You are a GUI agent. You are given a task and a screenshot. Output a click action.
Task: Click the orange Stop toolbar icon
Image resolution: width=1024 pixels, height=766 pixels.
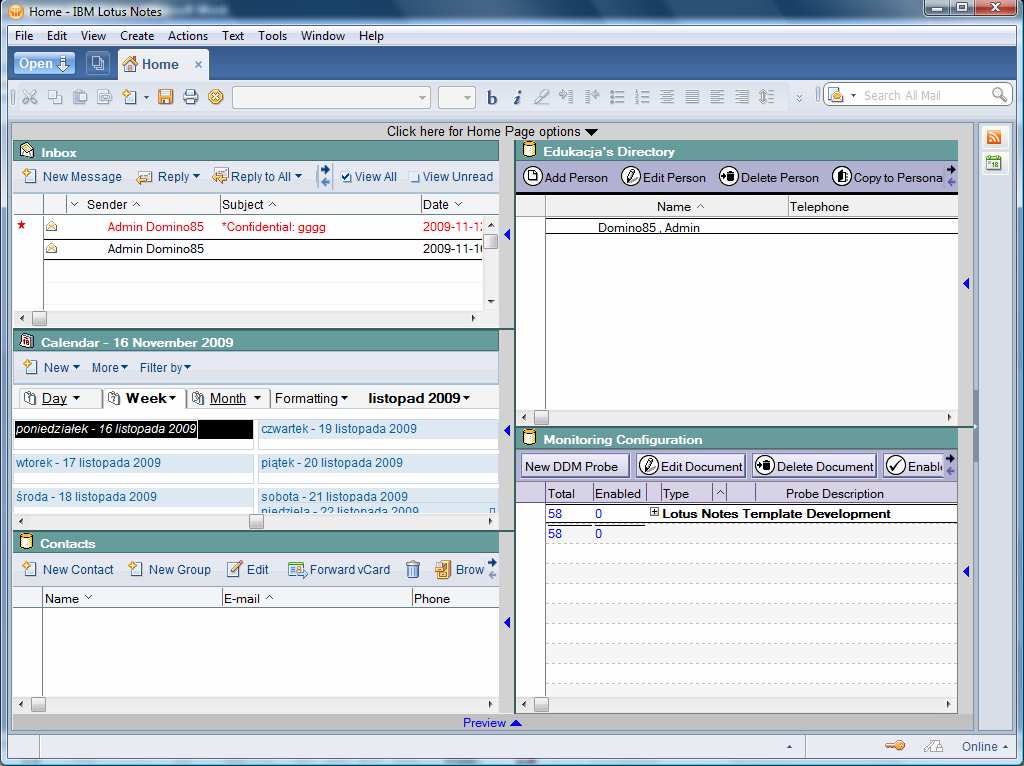(x=216, y=97)
